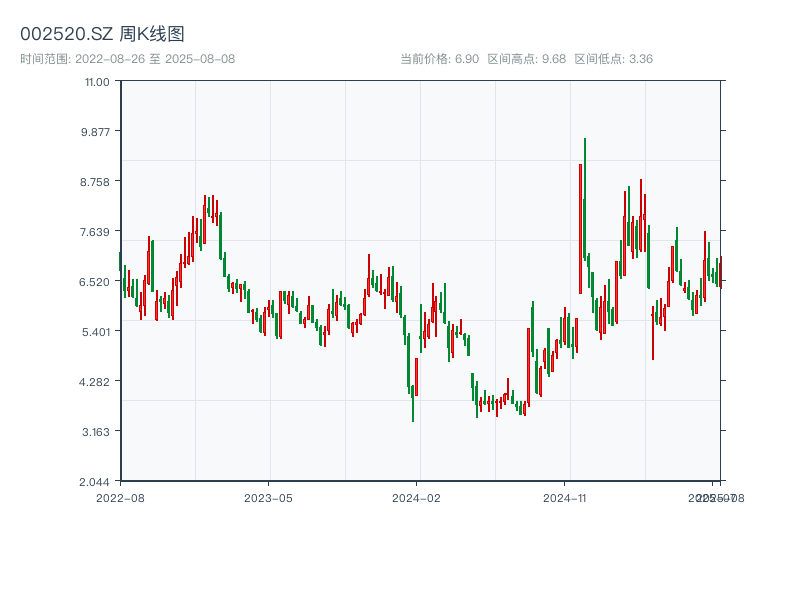
Task: Click the y-axis label 6.520
Action: click(x=94, y=282)
